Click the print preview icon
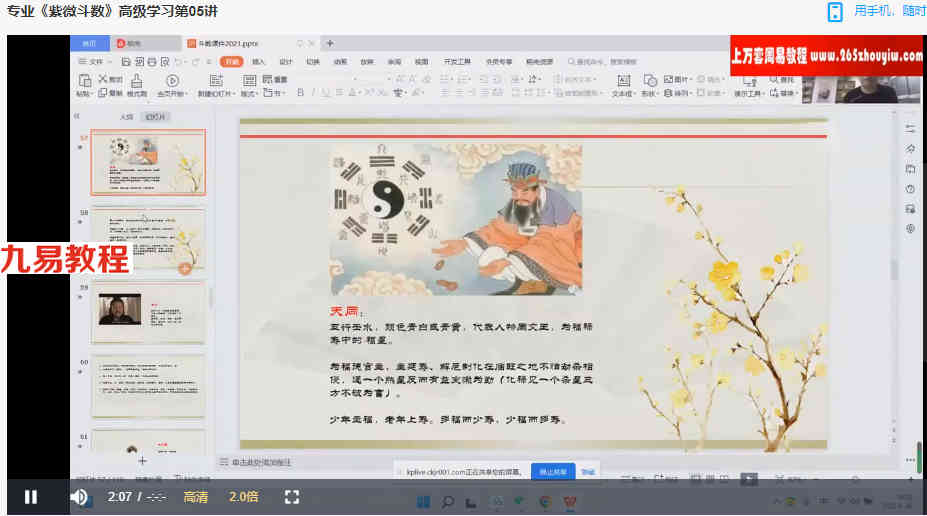 165,61
